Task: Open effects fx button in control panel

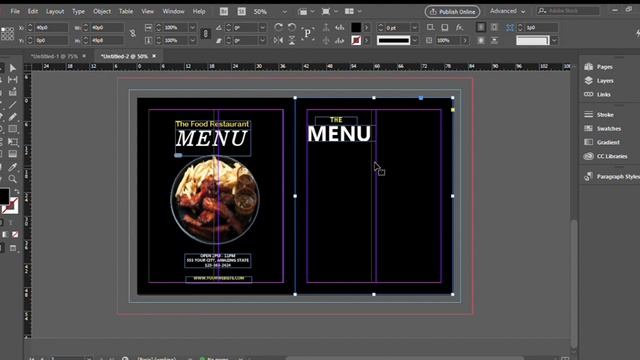Action: 460,27
